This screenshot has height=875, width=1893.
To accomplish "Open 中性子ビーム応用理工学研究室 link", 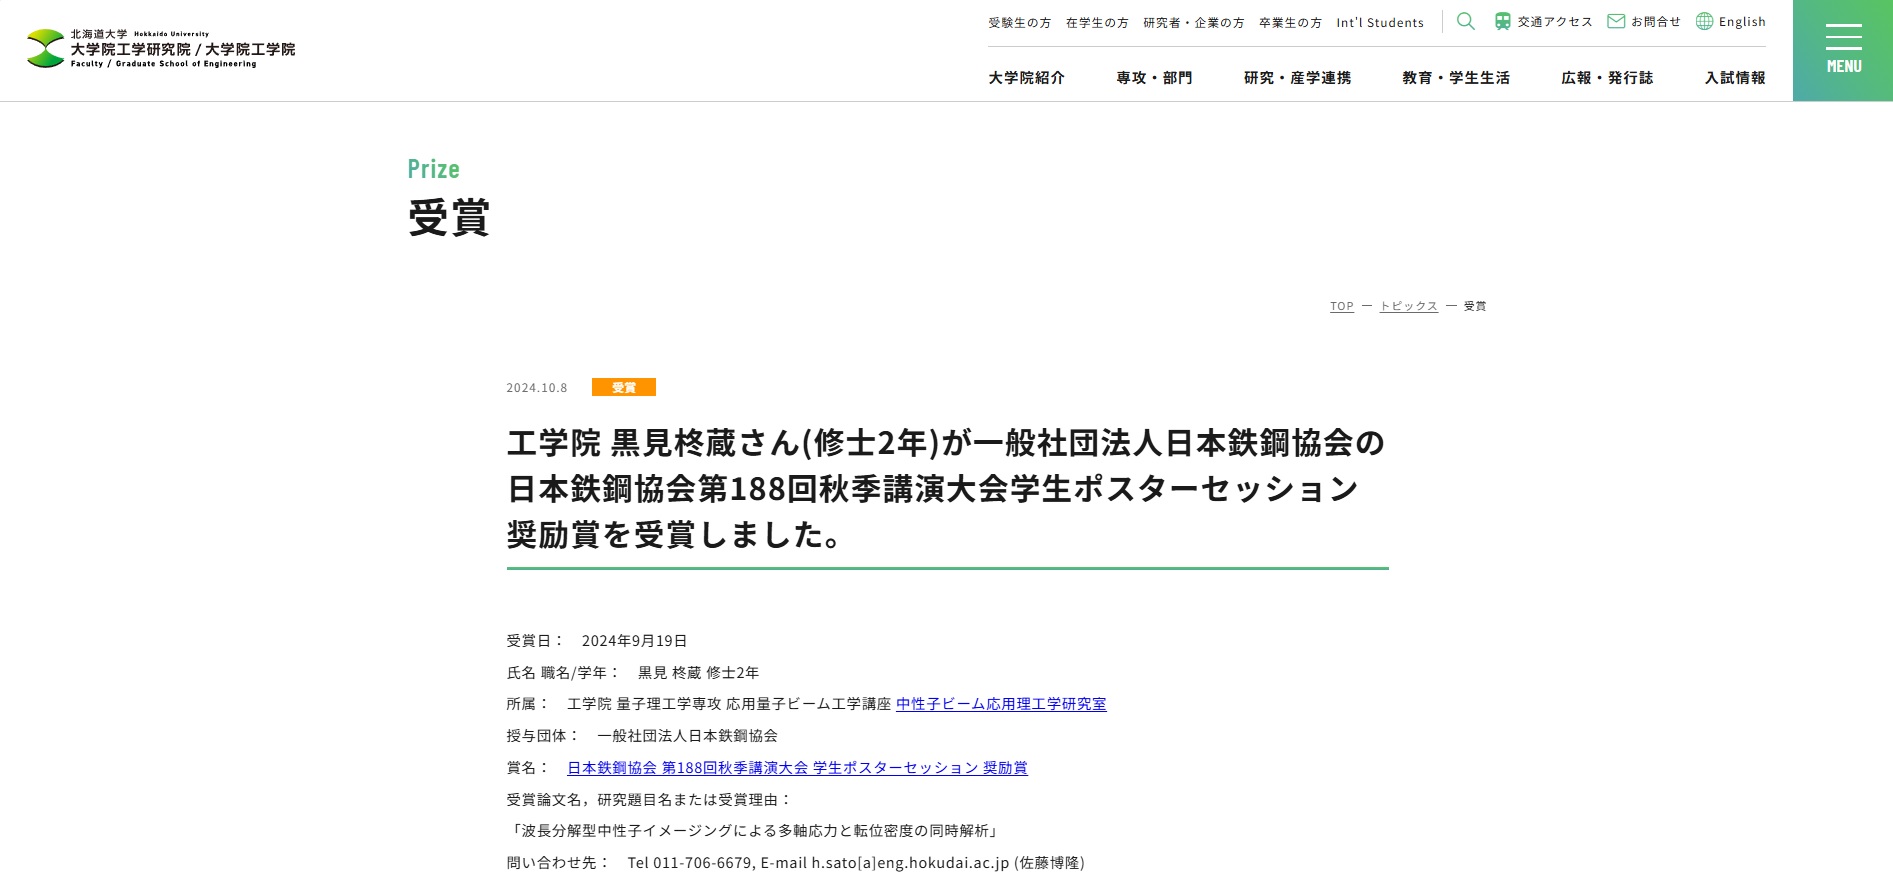I will (x=1001, y=704).
